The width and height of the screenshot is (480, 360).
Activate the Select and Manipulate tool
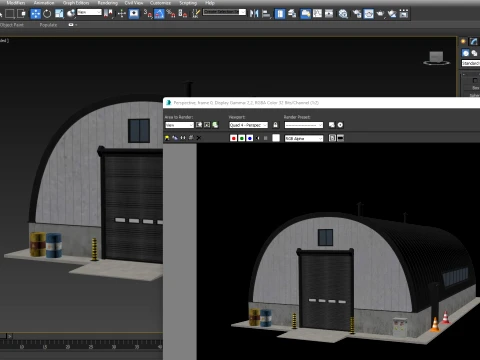pyautogui.click(x=121, y=14)
